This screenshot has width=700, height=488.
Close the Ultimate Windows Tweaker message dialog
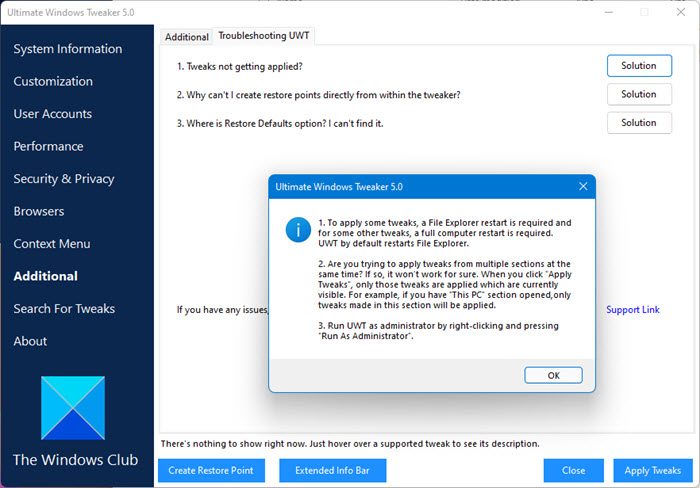[583, 186]
